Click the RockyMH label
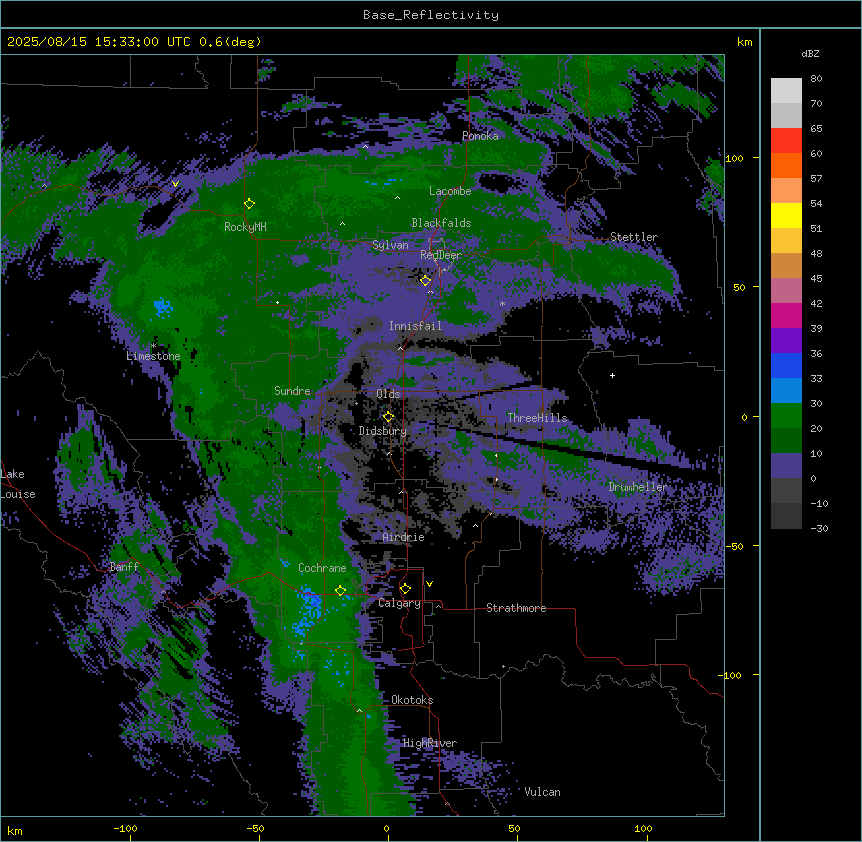The width and height of the screenshot is (862, 842). 245,227
